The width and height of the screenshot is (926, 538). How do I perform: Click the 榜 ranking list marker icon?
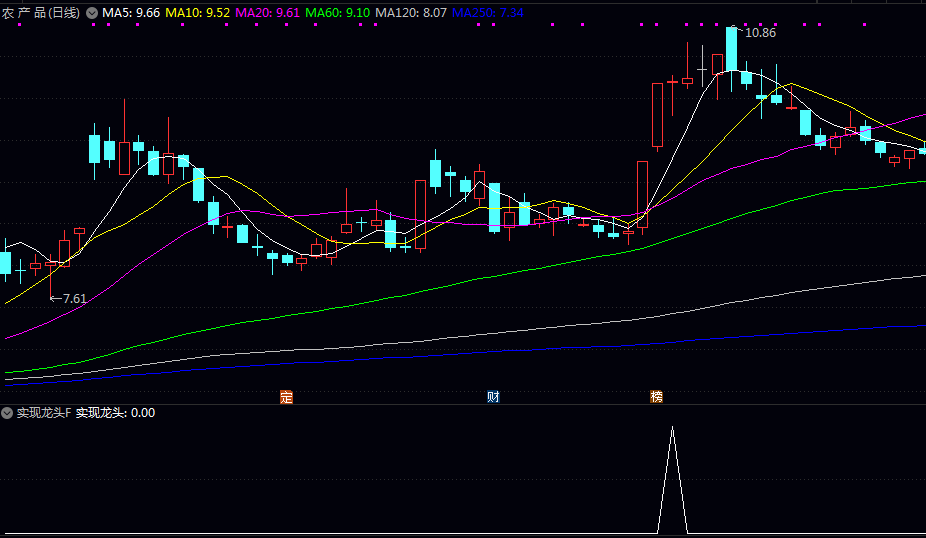[656, 397]
